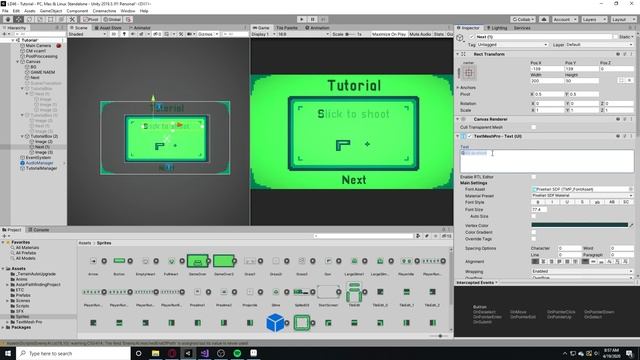Toggle scene audio icon
The width and height of the screenshot is (640, 360).
click(x=133, y=34)
